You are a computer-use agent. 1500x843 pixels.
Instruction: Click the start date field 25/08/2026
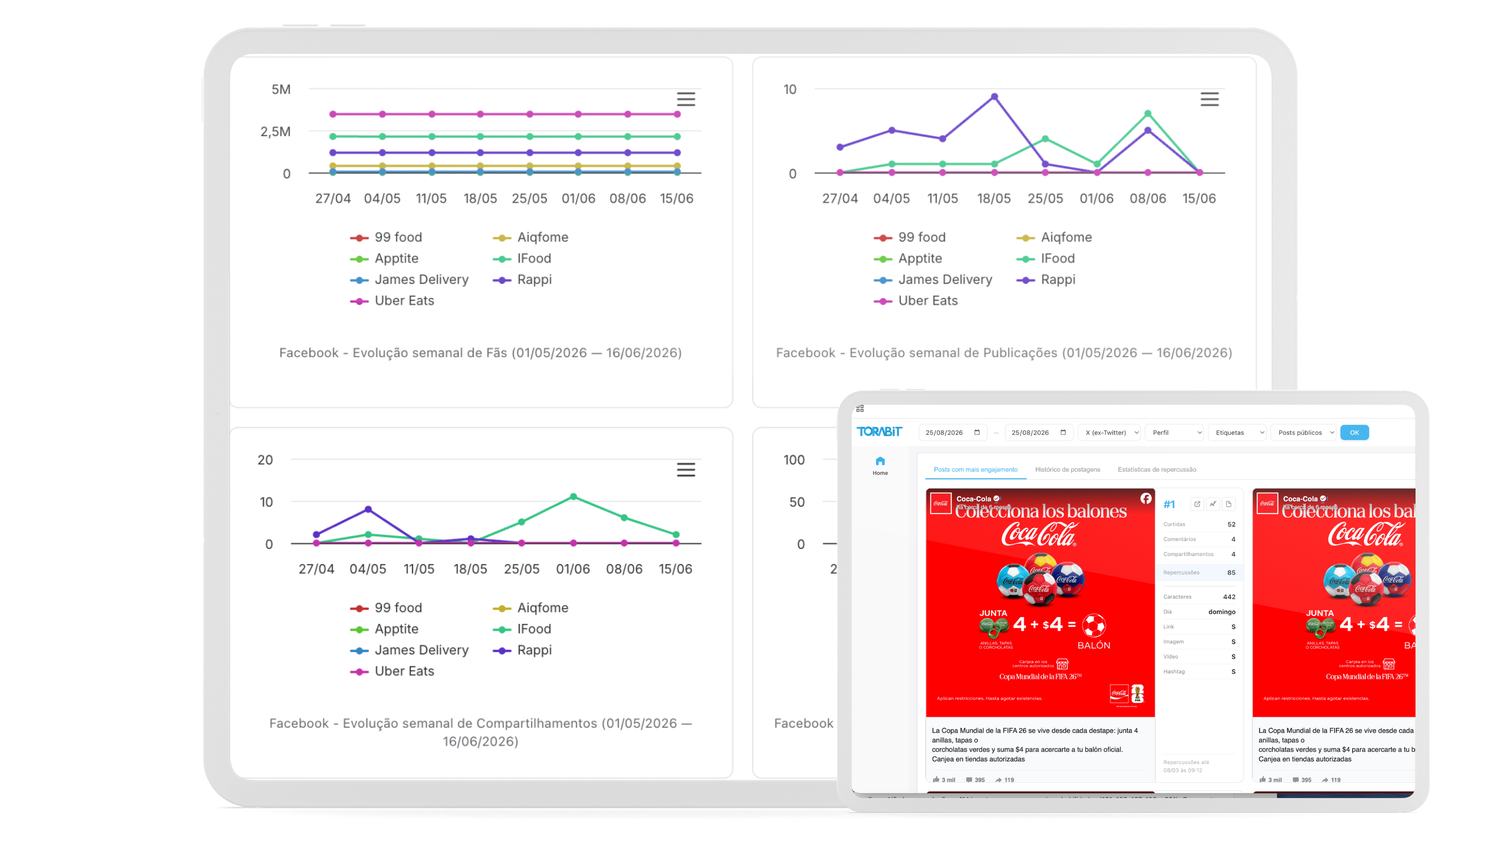point(953,433)
